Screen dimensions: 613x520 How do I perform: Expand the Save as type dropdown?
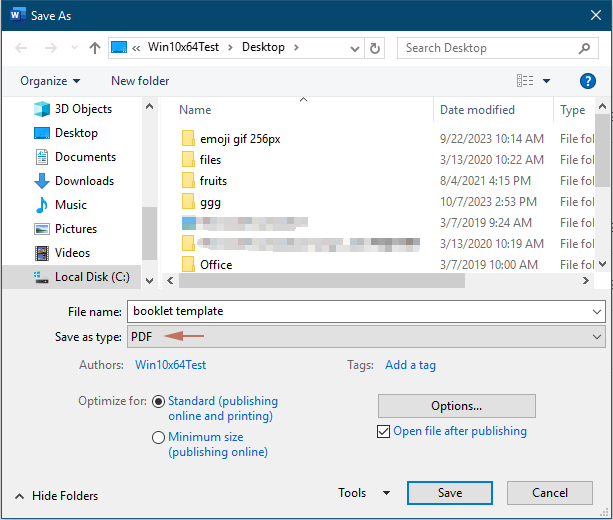[x=366, y=337]
